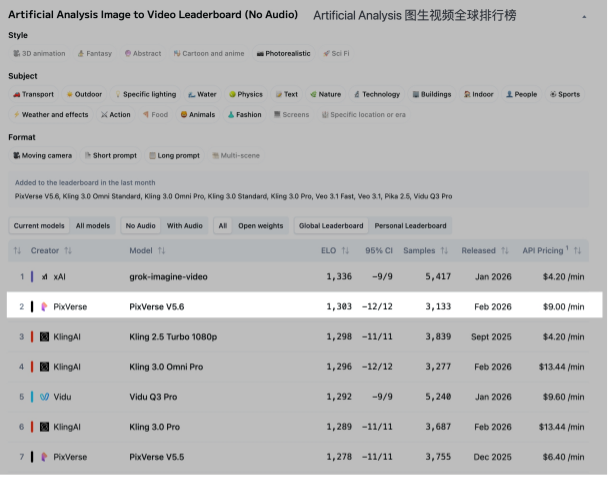The width and height of the screenshot is (611, 479).
Task: Click the Vidu logo icon in row 5
Action: pos(44,396)
